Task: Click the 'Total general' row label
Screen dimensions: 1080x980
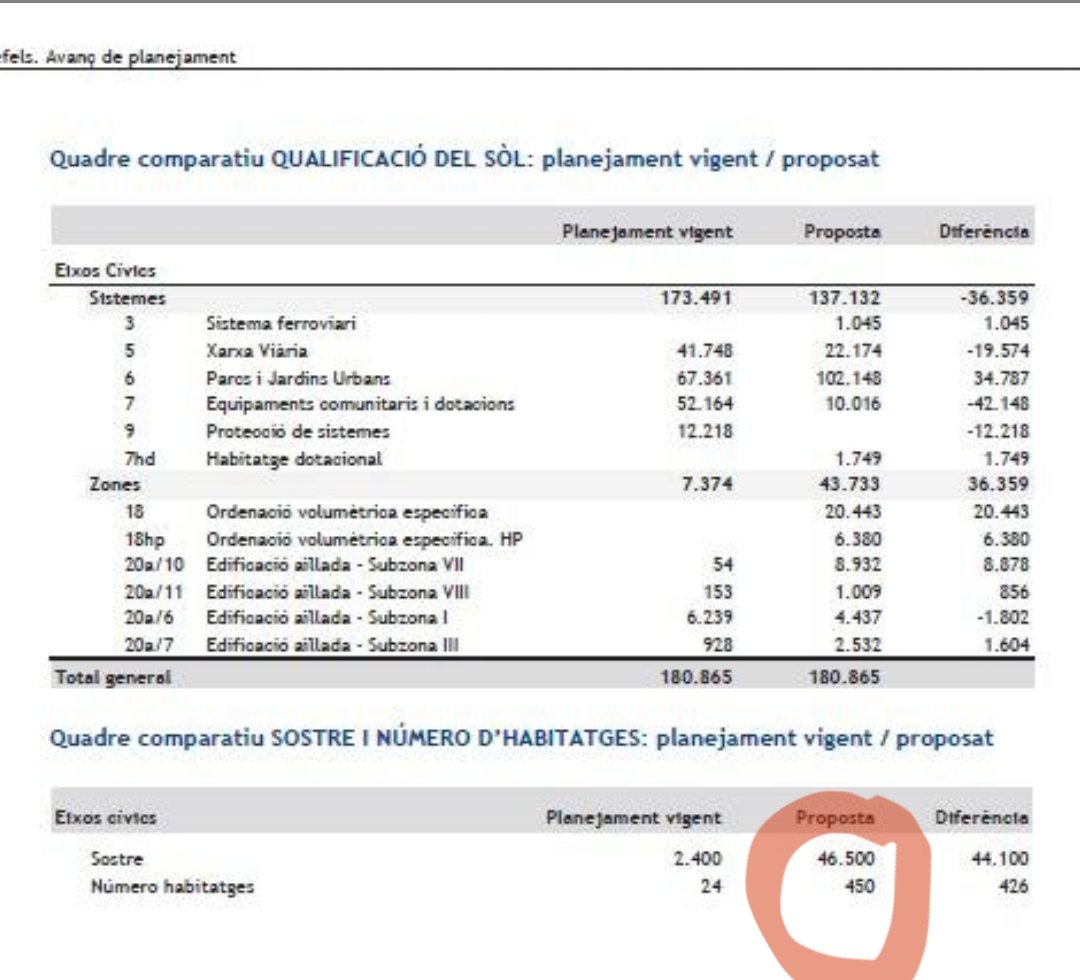Action: (112, 678)
